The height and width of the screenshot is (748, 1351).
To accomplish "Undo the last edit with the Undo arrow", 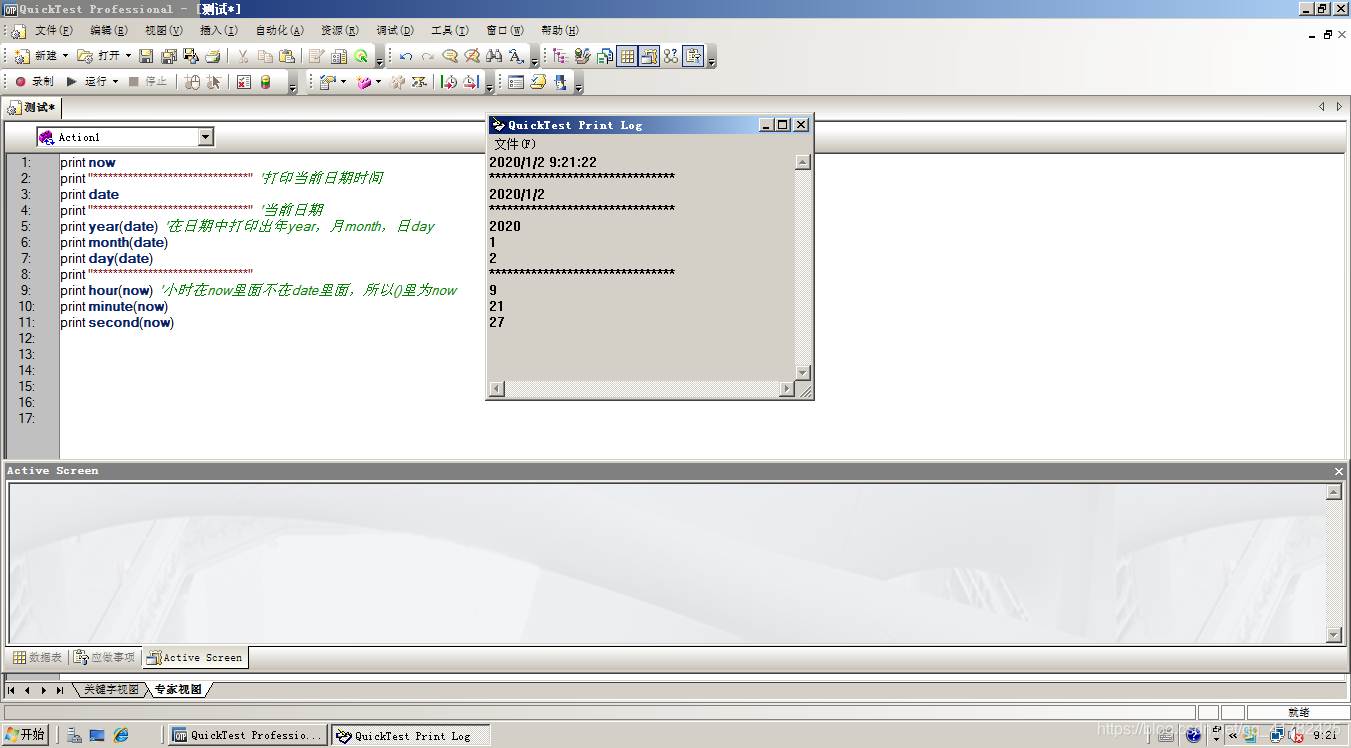I will coord(405,56).
